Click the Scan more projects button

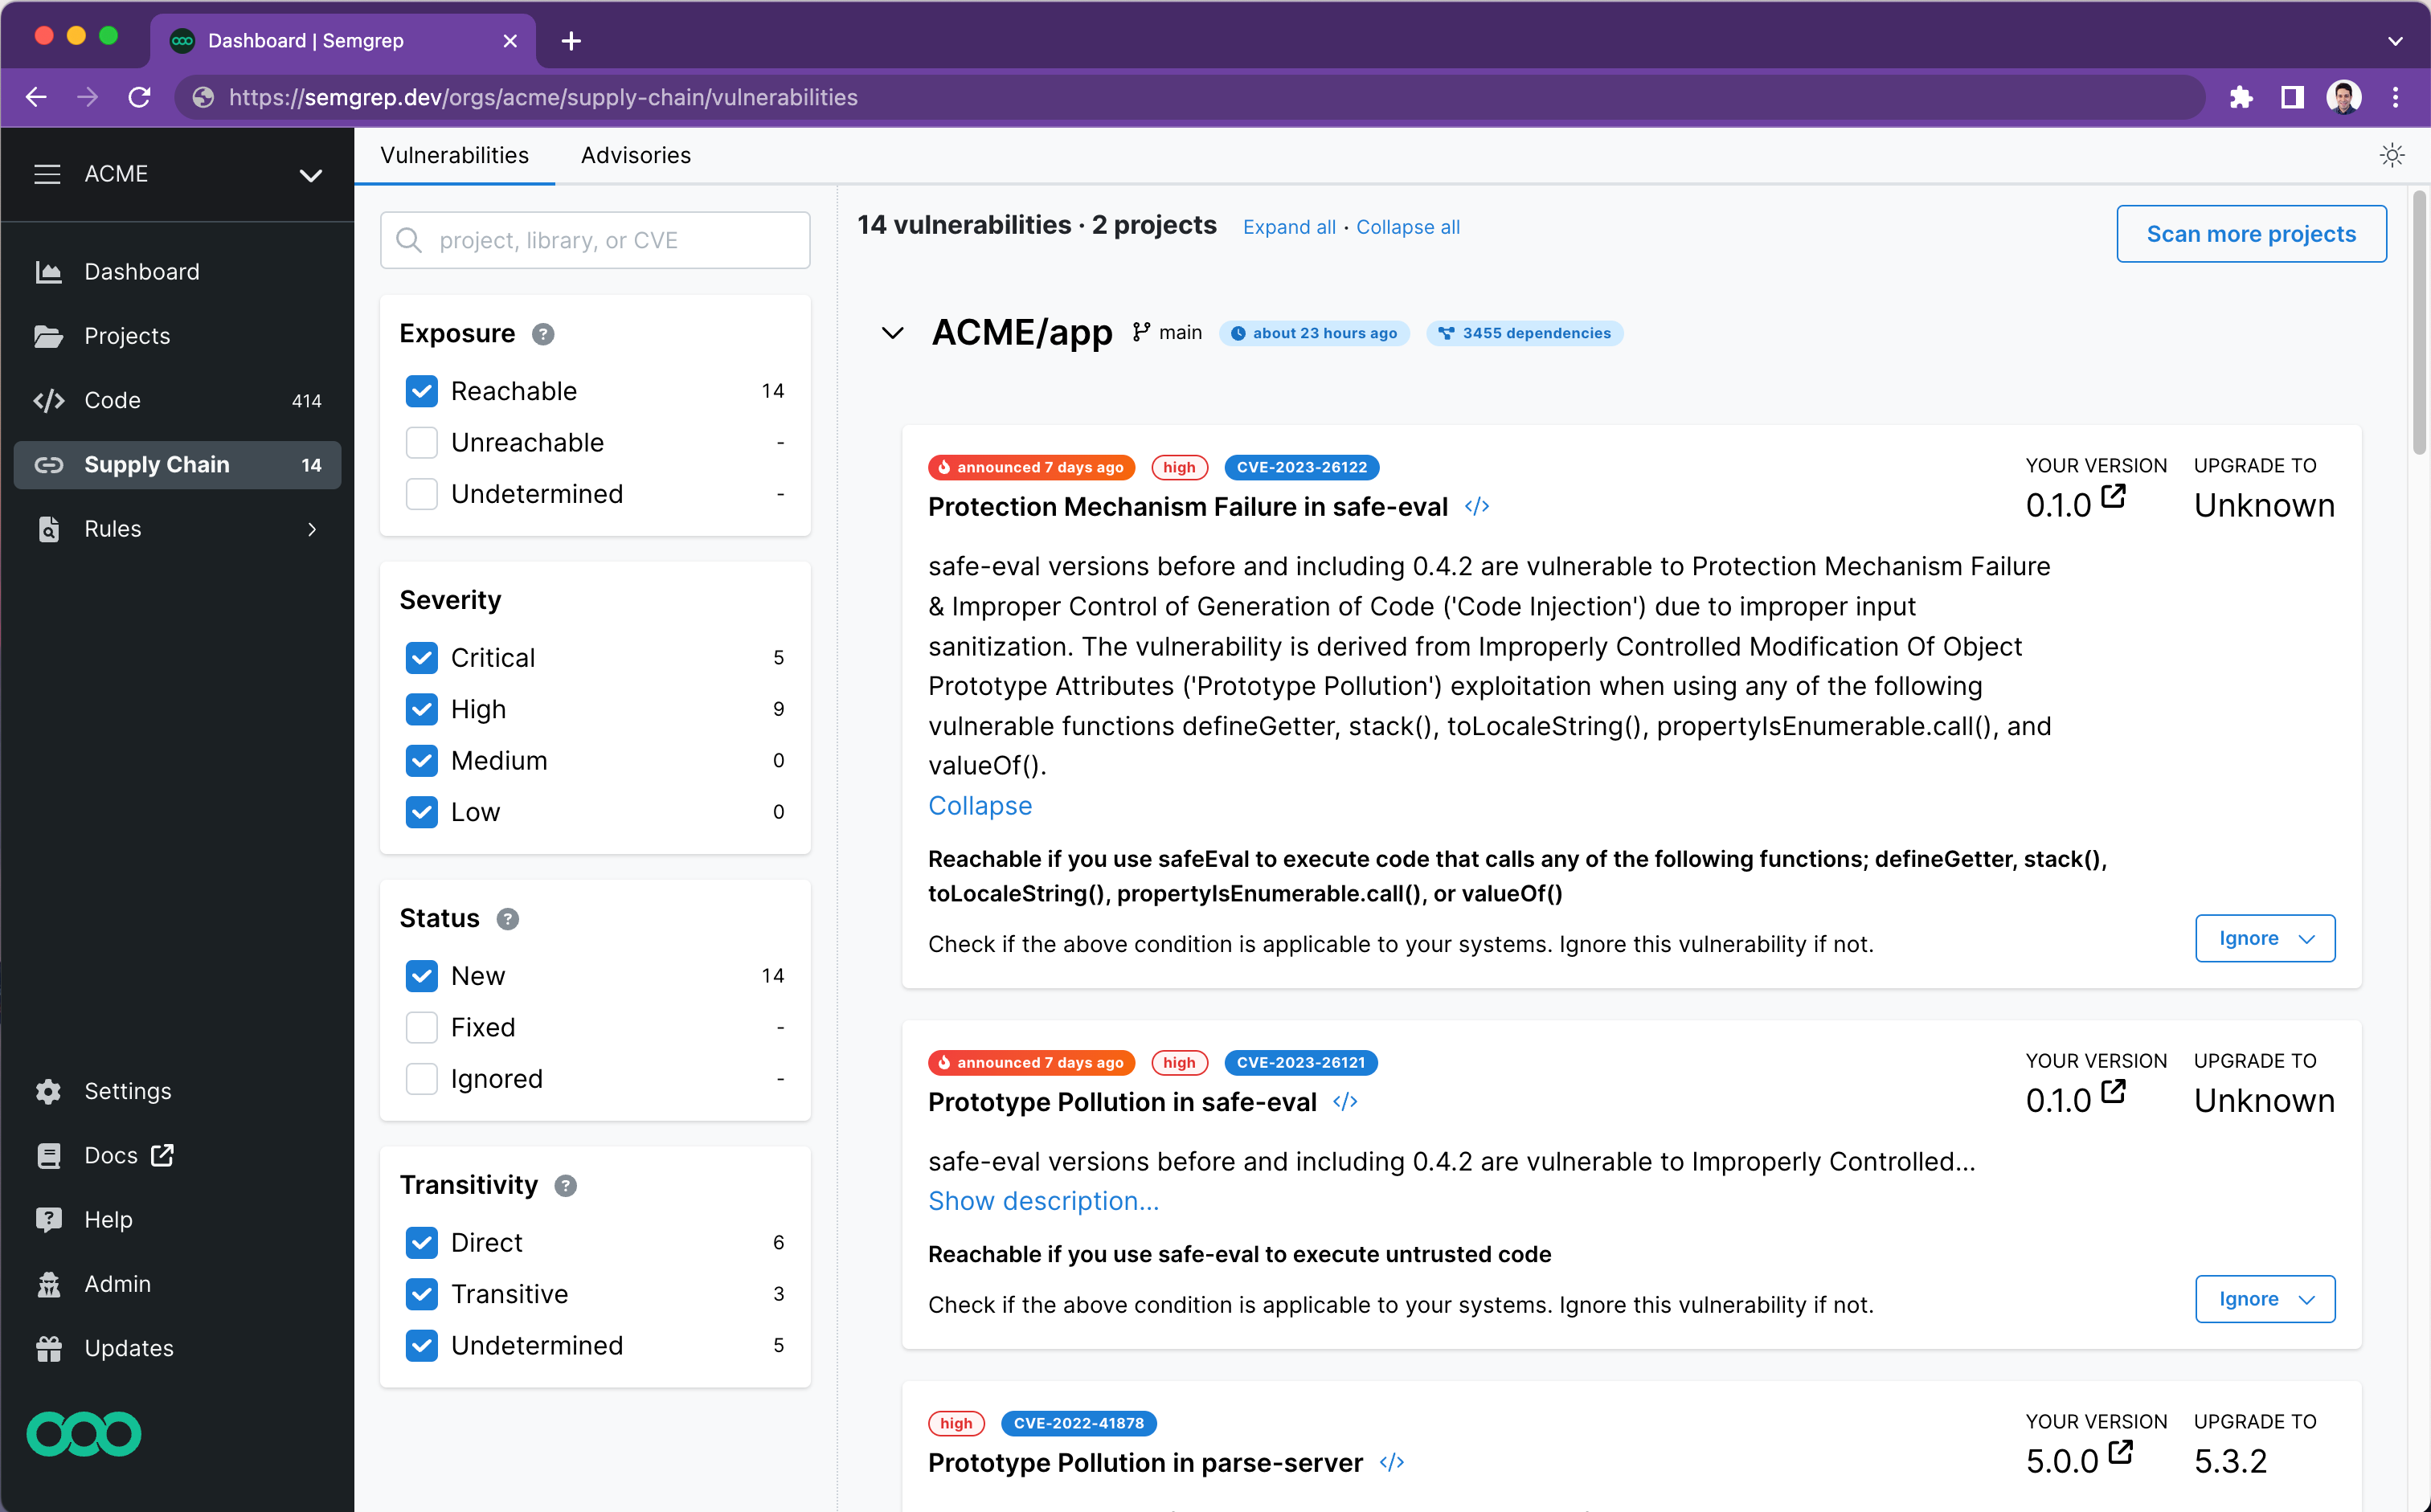coord(2249,231)
